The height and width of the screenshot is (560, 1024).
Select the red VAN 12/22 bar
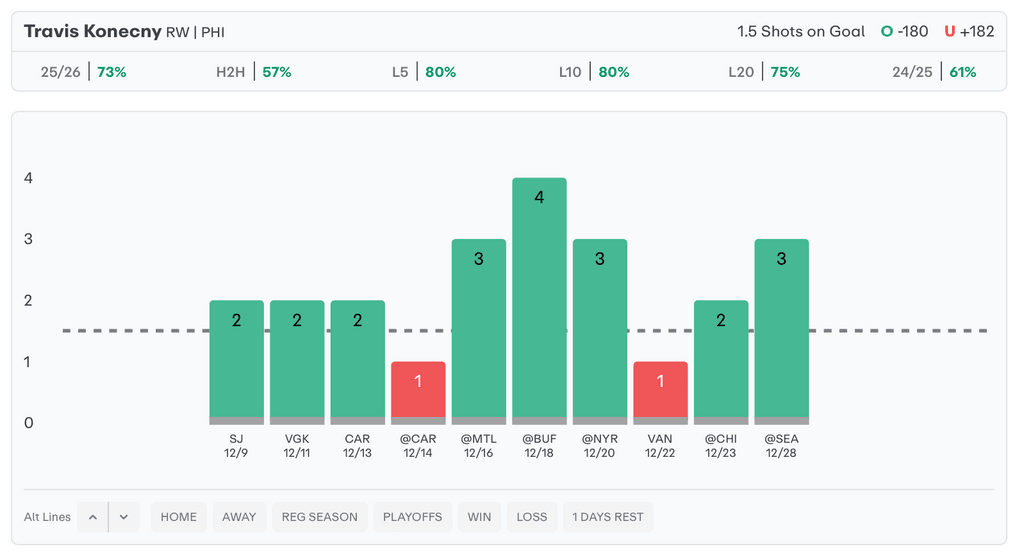660,390
